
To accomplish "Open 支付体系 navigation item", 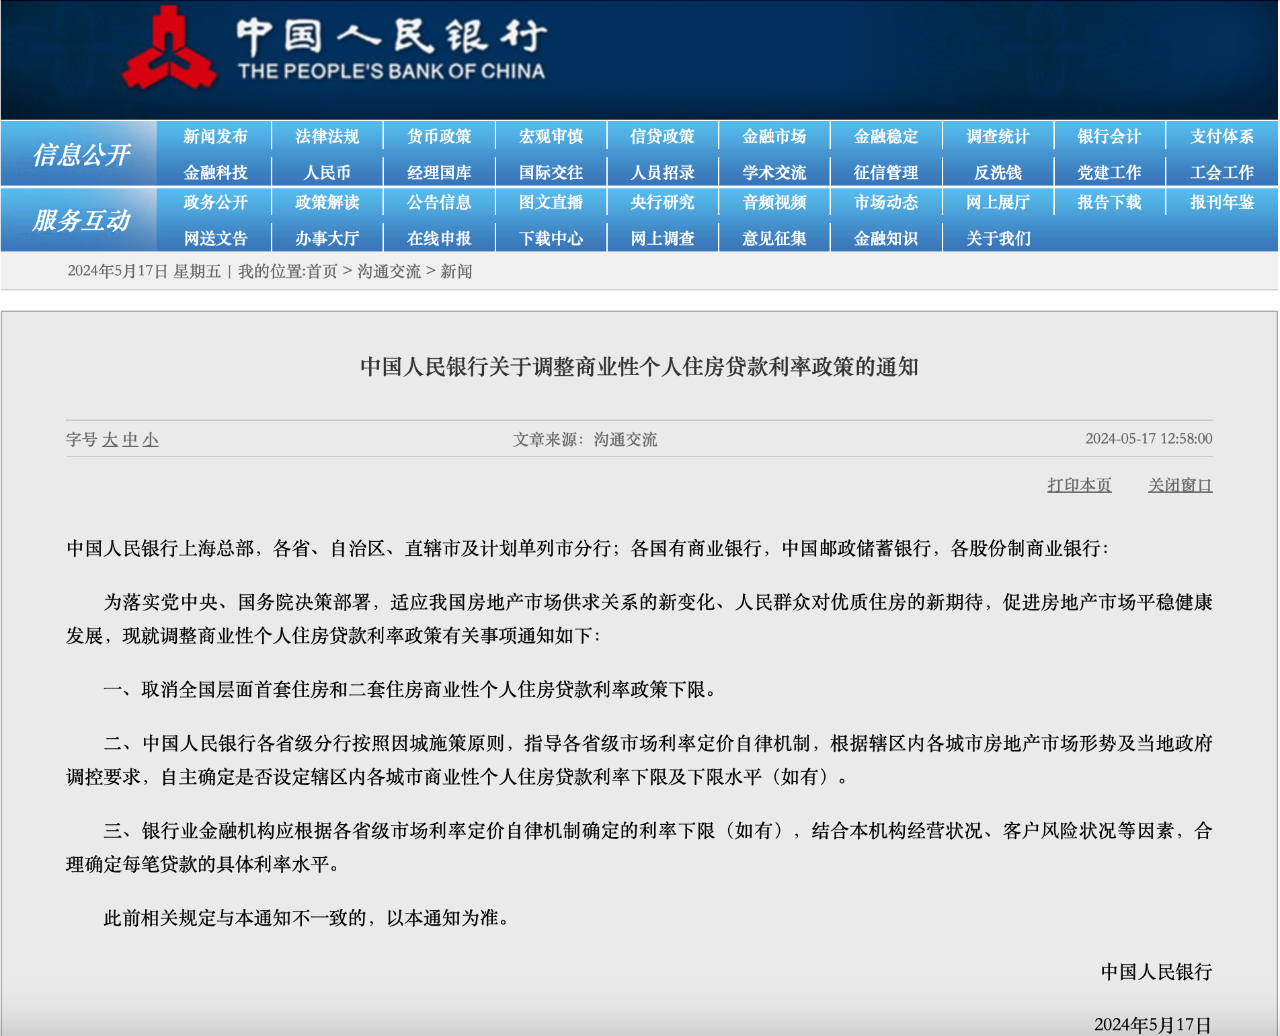I will tap(1222, 137).
